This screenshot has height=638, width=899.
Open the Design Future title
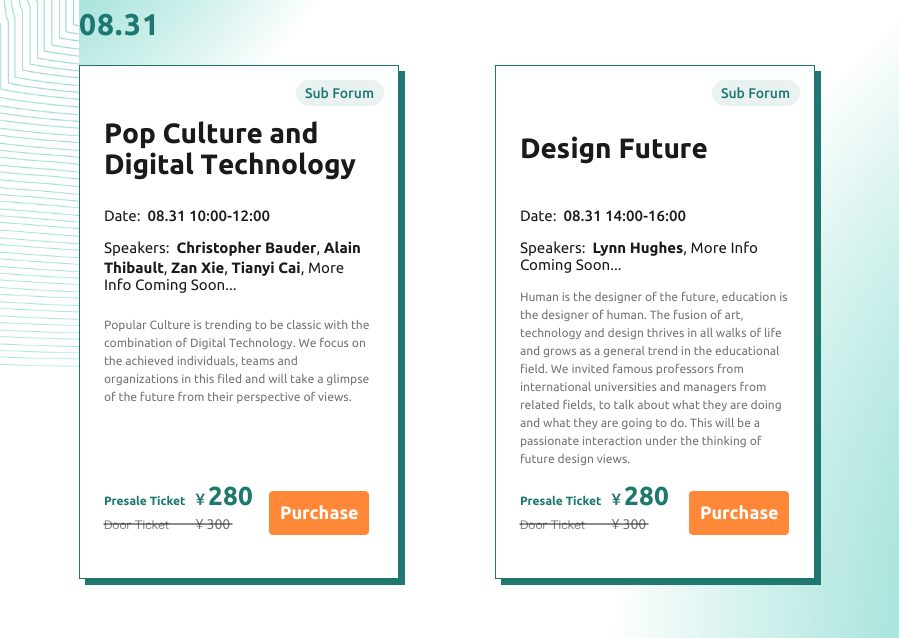coord(613,149)
